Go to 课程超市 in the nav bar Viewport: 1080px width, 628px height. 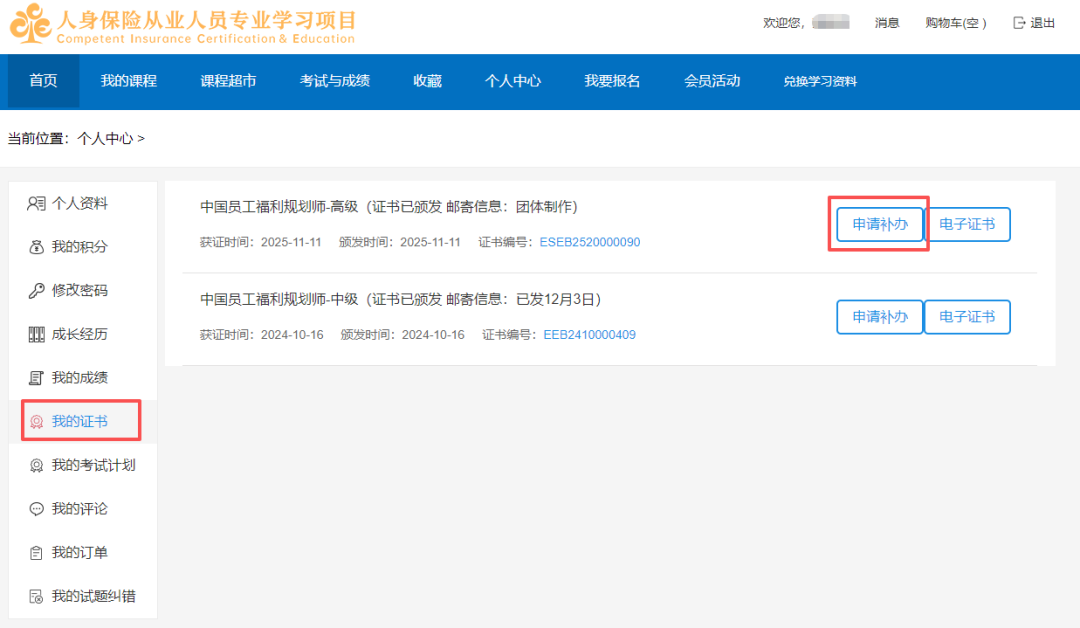pyautogui.click(x=228, y=81)
